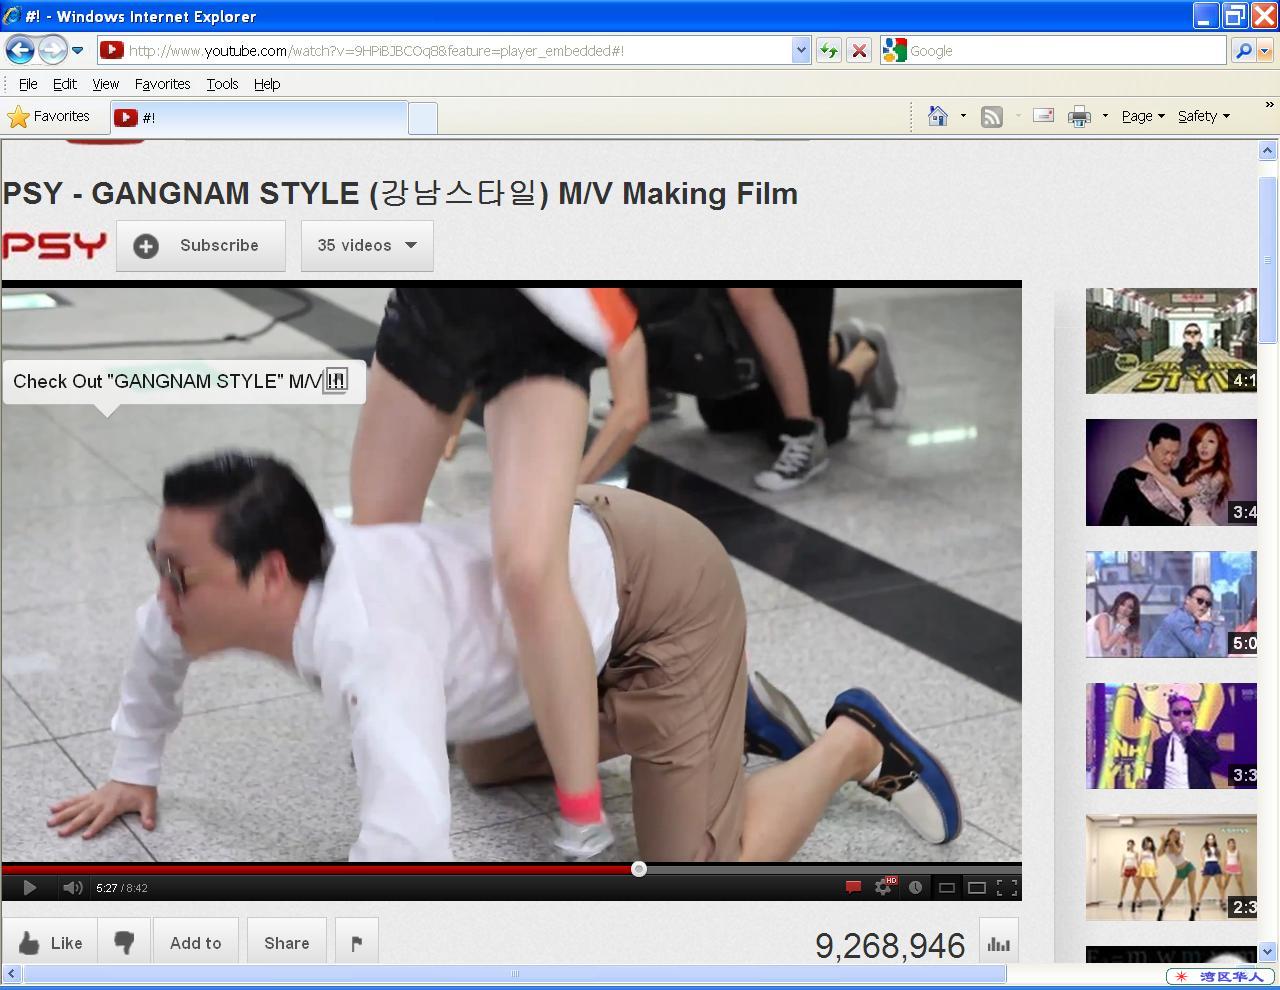Open the File menu
The image size is (1280, 990).
click(28, 84)
